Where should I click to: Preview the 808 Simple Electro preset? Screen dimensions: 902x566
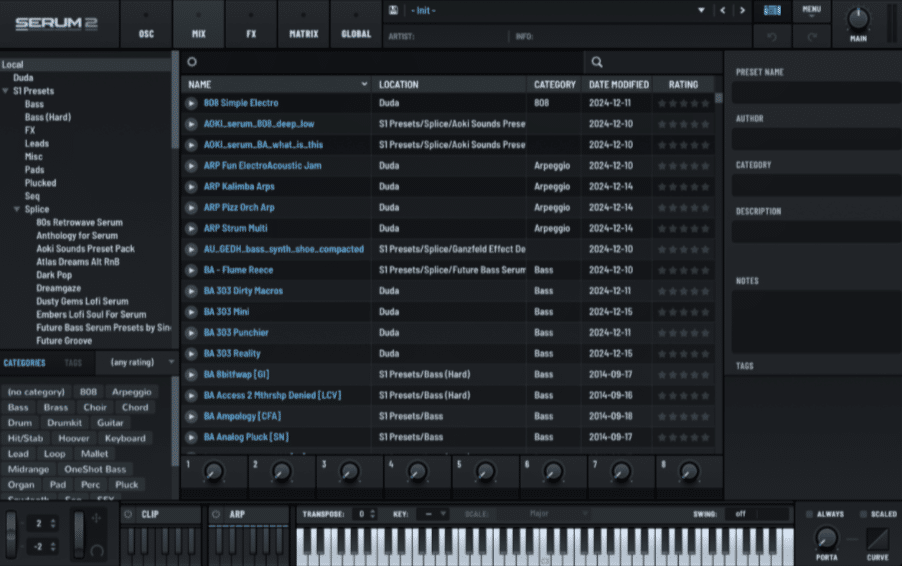click(191, 104)
